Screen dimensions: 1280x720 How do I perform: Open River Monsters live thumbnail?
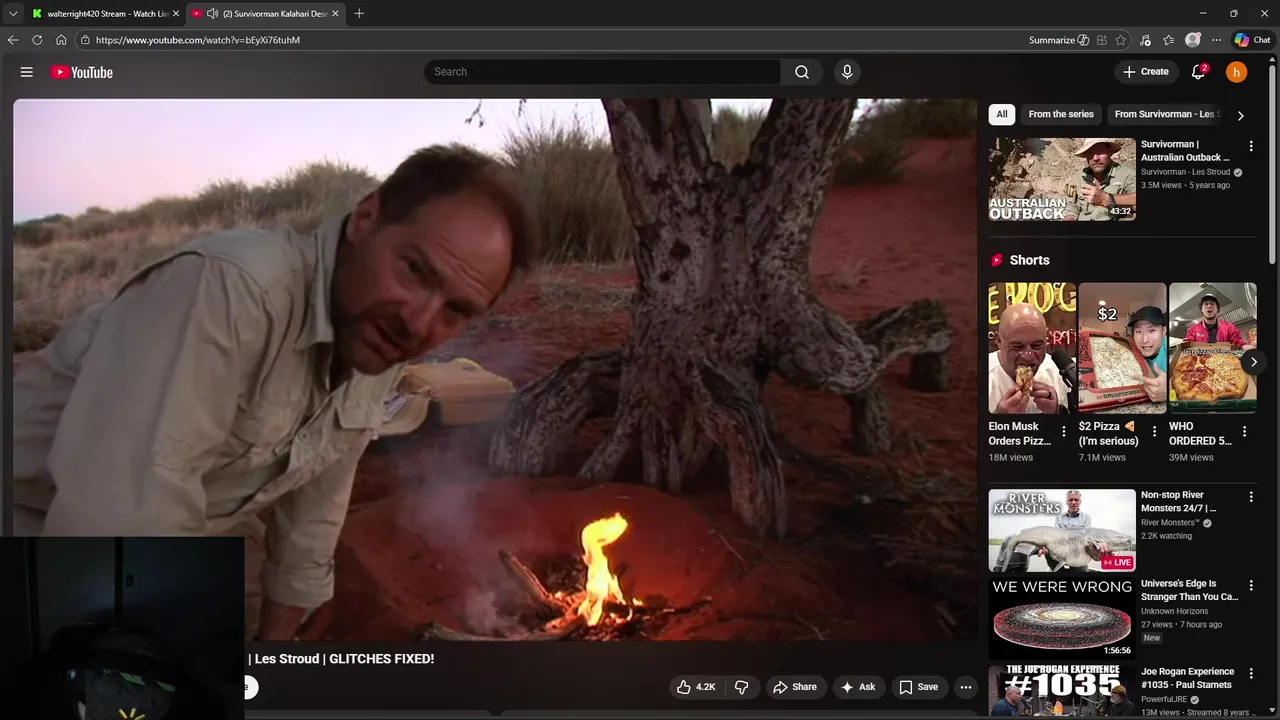(x=1062, y=530)
